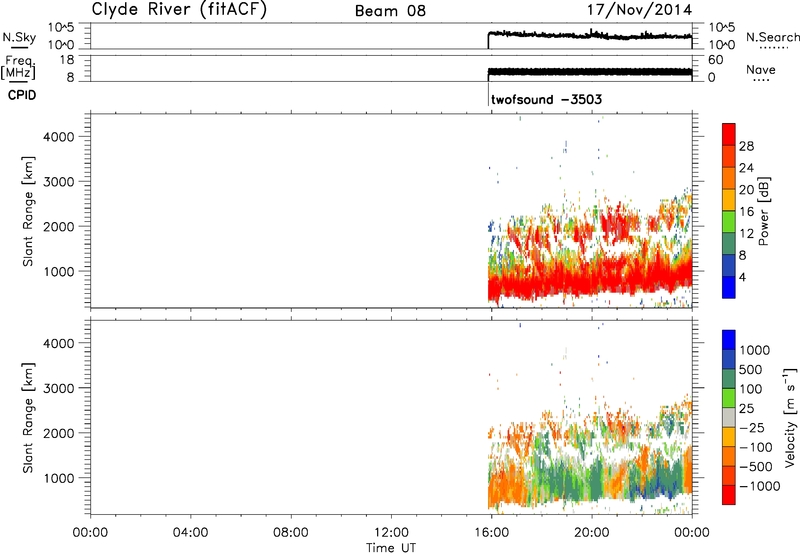800x554 pixels.
Task: Click the '28' power scale value
Action: pos(746,146)
